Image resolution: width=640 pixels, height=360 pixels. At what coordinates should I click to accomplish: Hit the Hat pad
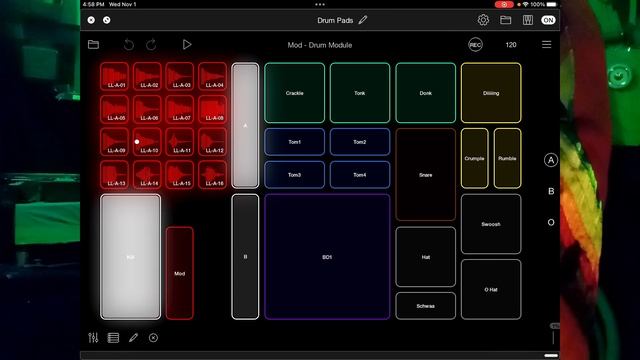click(x=425, y=257)
